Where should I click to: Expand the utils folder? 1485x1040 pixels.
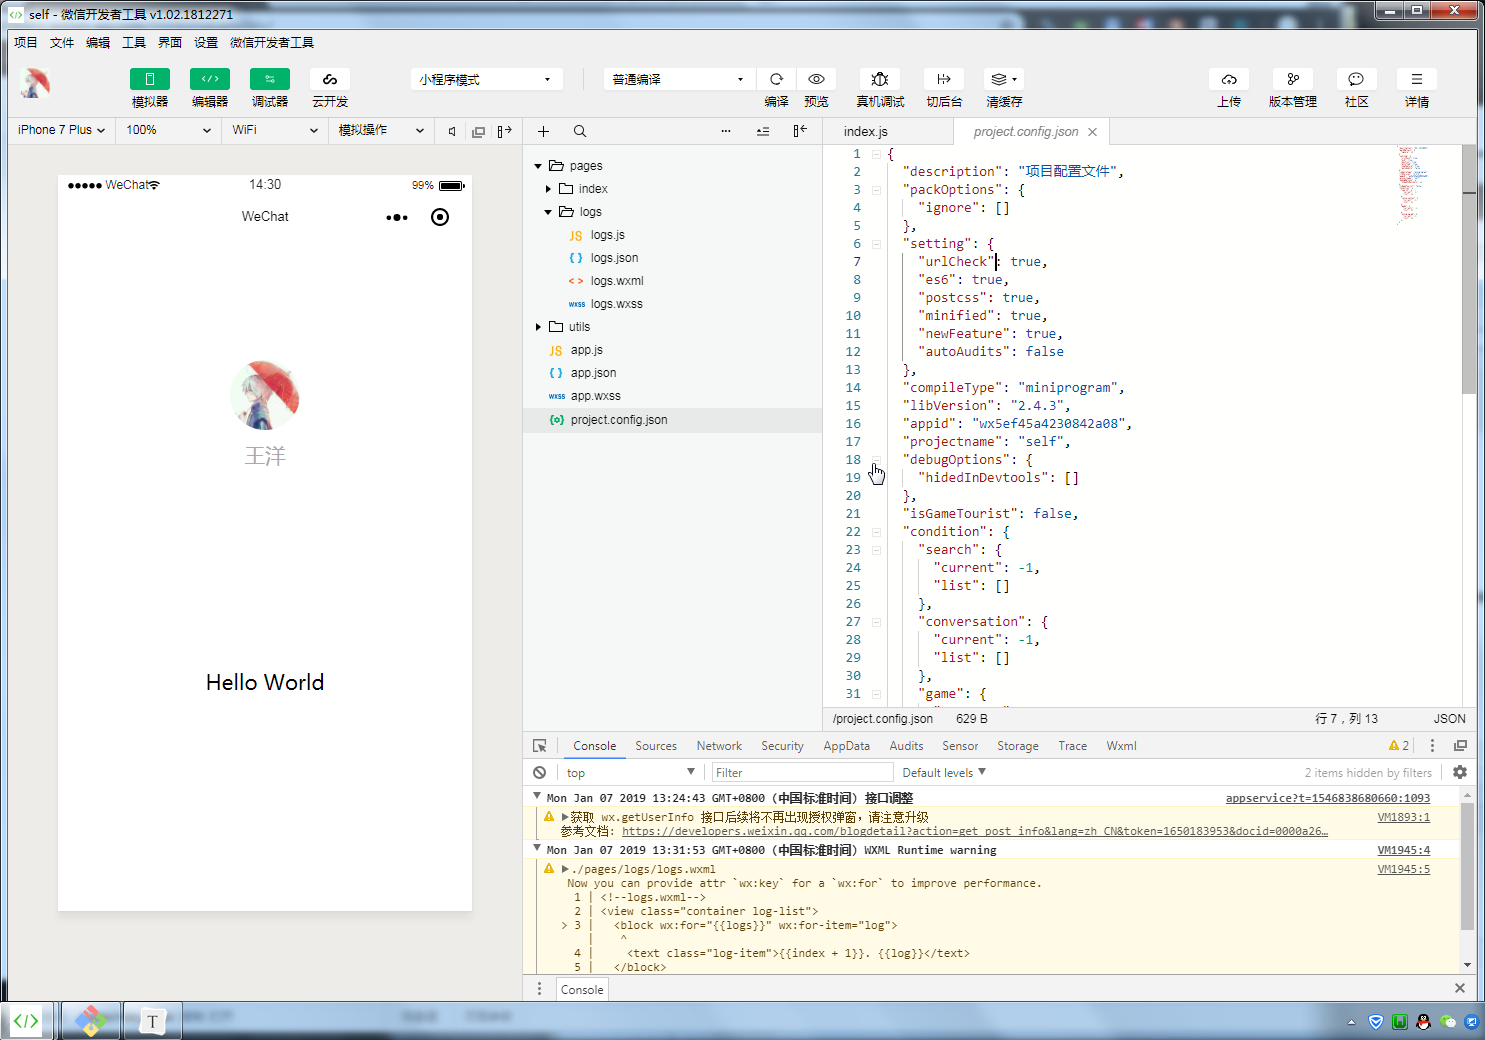pyautogui.click(x=538, y=327)
